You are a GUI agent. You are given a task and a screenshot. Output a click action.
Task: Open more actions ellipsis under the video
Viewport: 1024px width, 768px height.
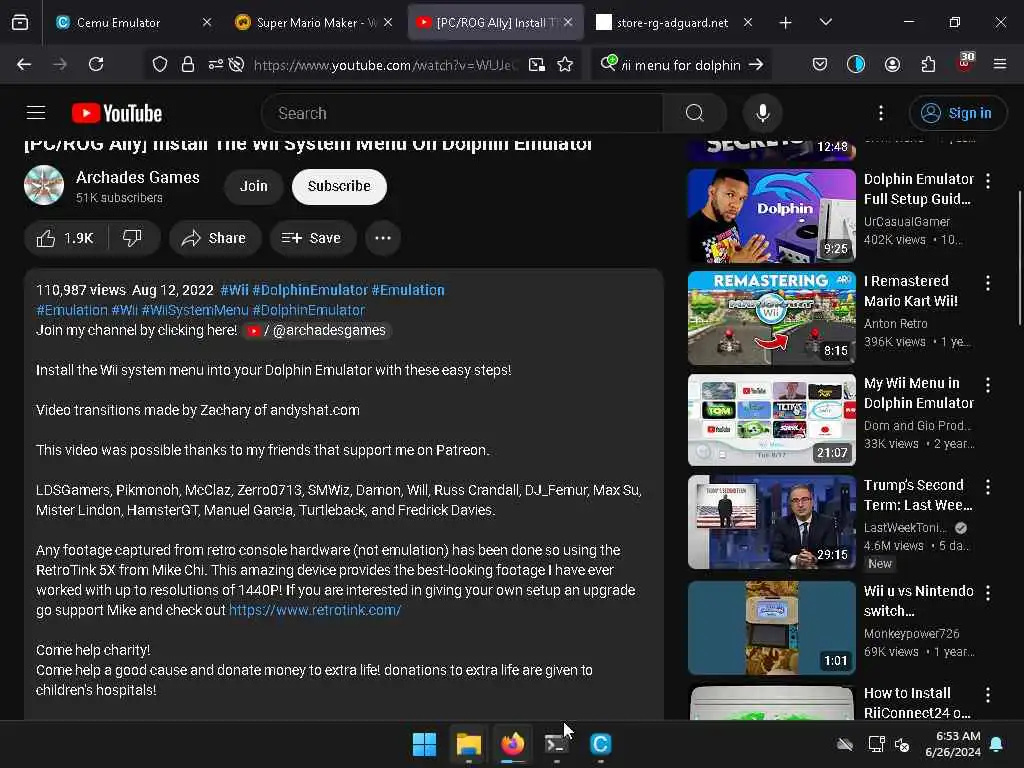point(383,238)
